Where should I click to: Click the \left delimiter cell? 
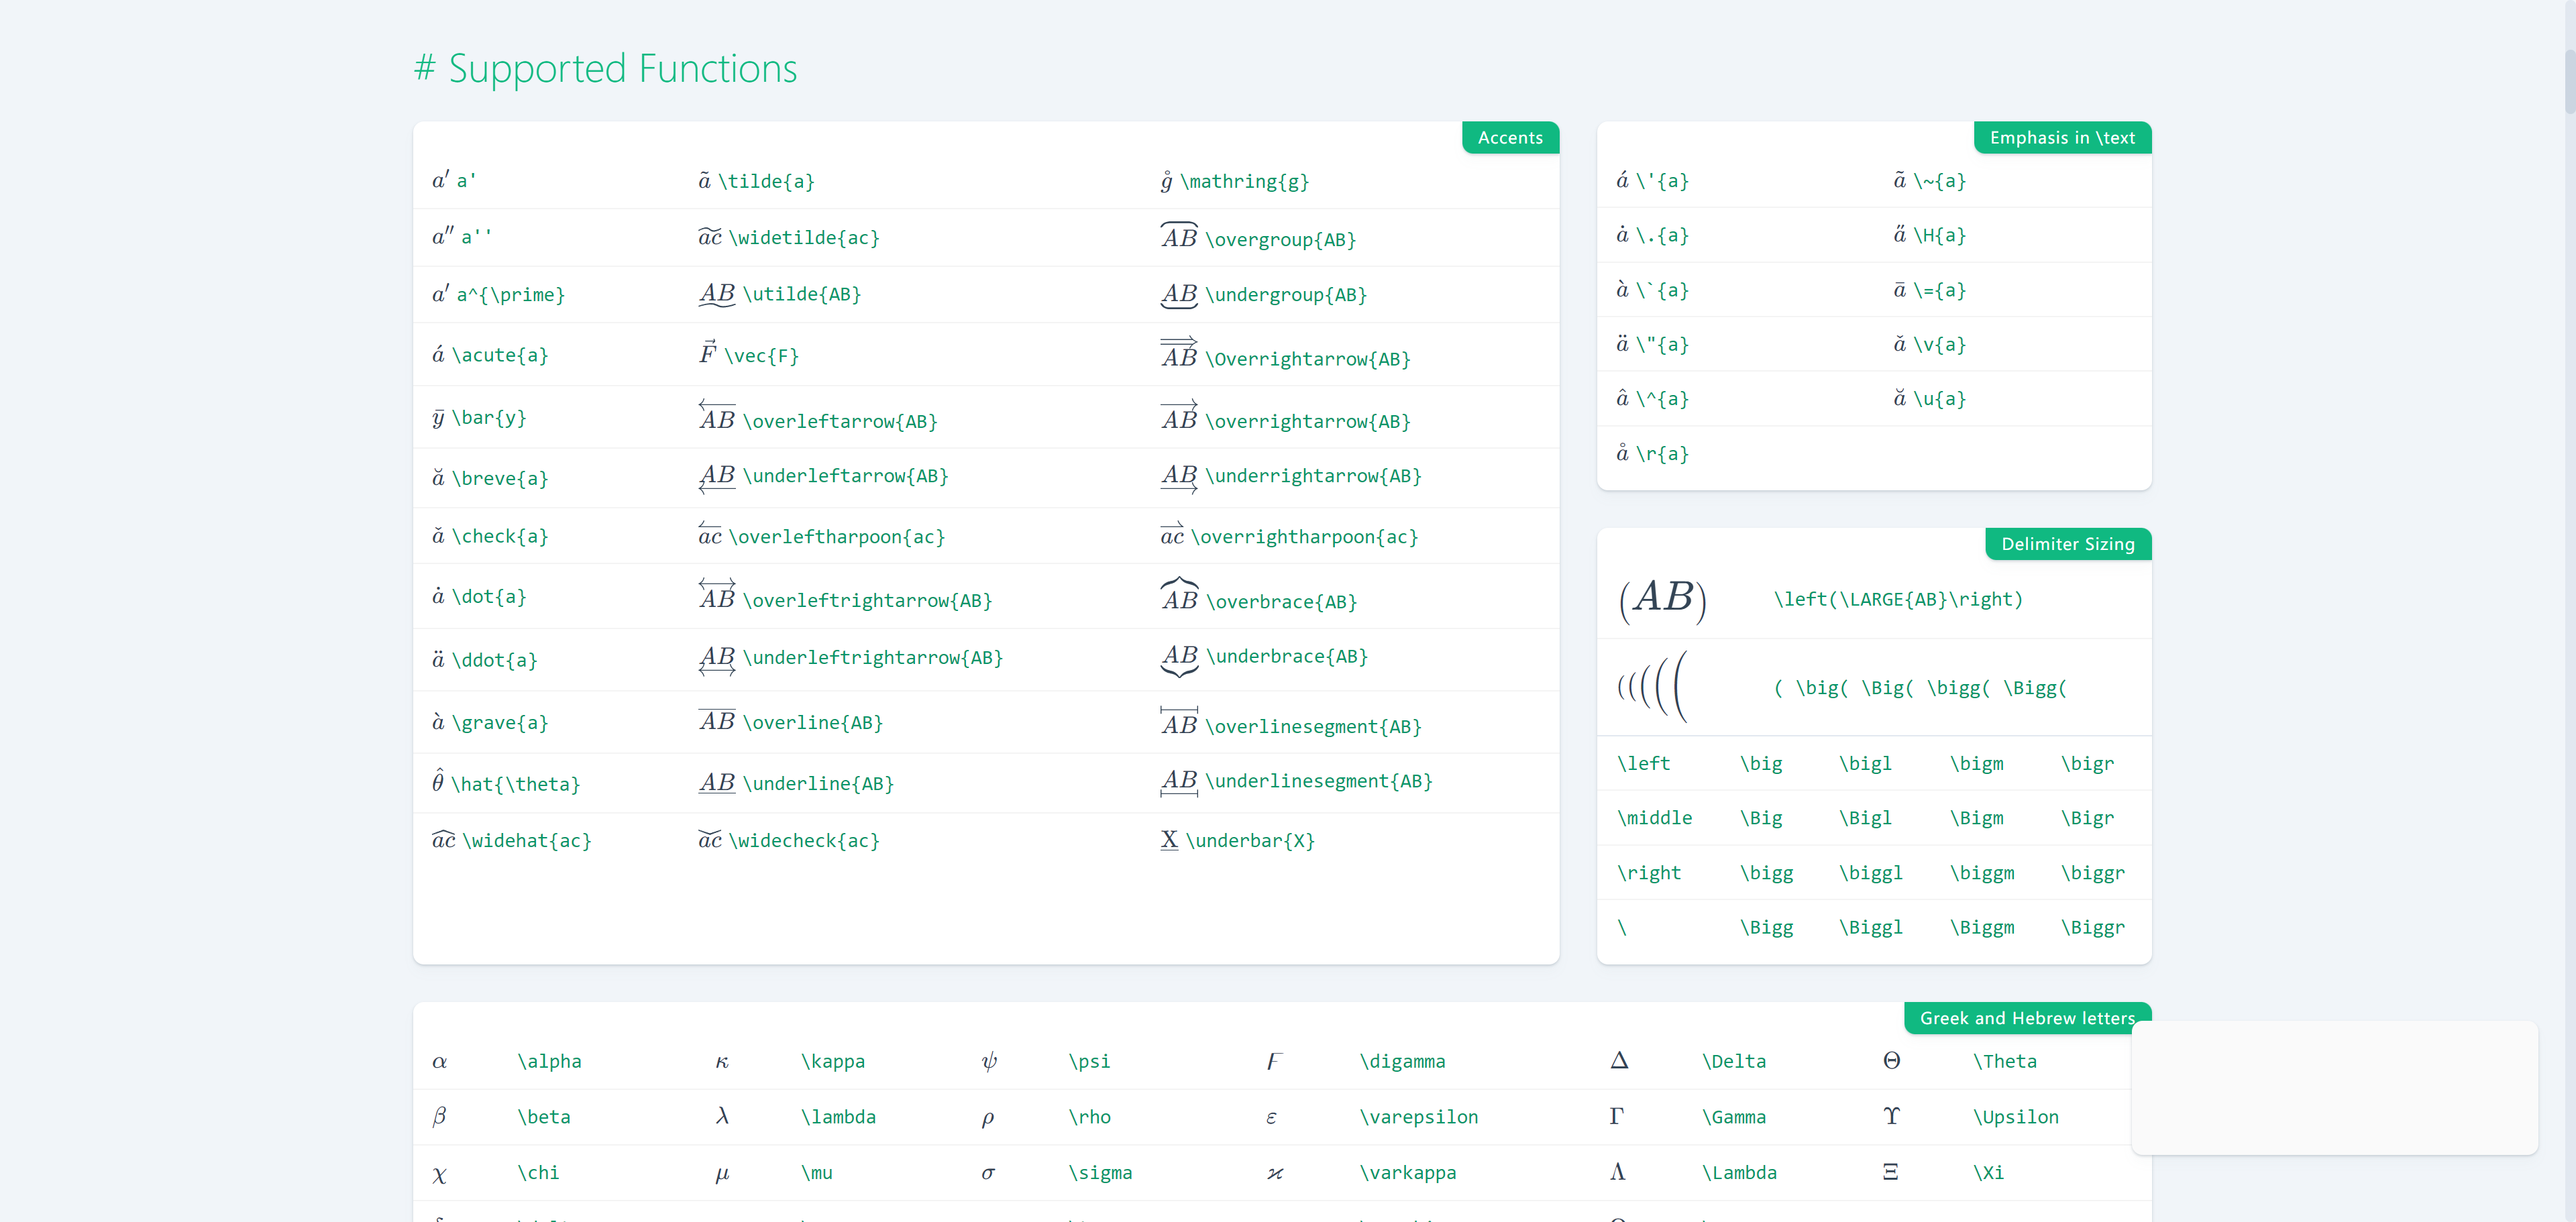(x=1643, y=764)
